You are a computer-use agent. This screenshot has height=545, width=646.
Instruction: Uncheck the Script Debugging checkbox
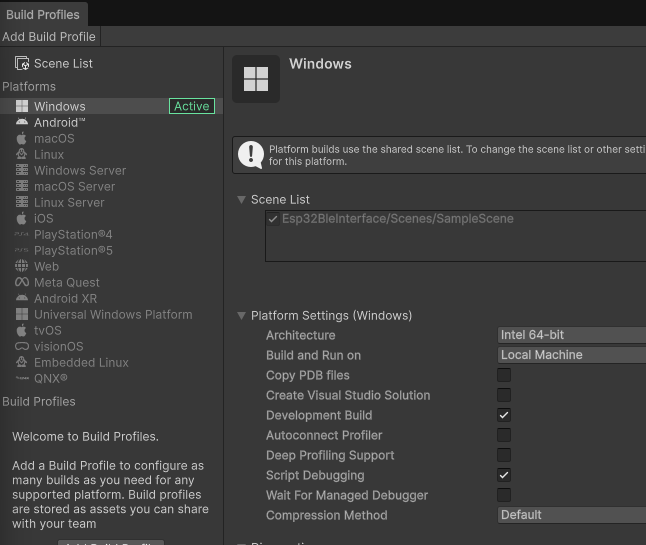point(504,475)
